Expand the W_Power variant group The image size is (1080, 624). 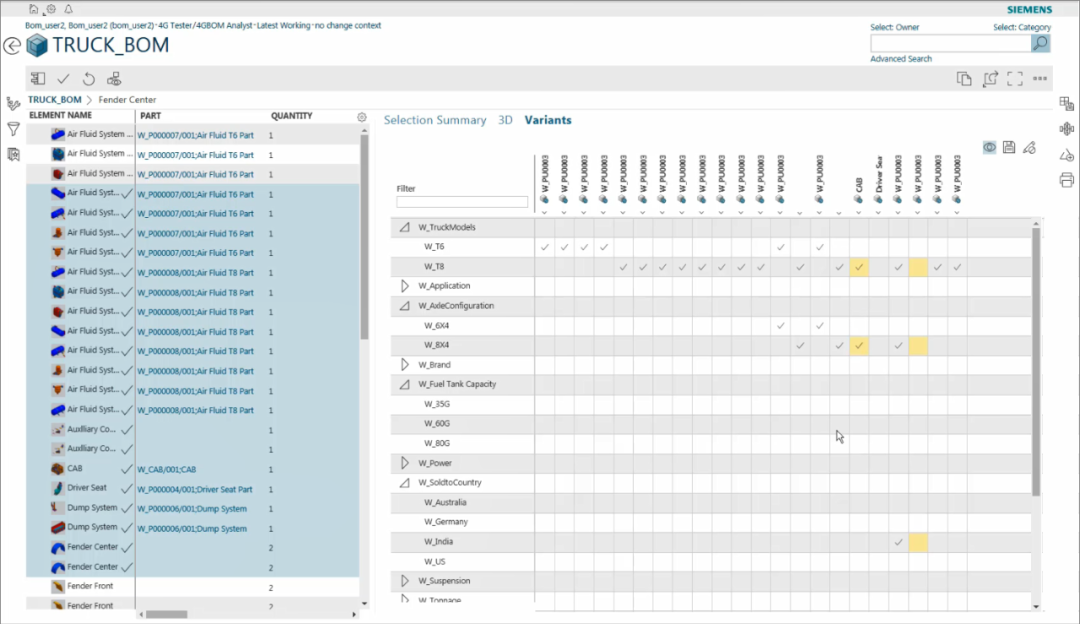pos(405,463)
